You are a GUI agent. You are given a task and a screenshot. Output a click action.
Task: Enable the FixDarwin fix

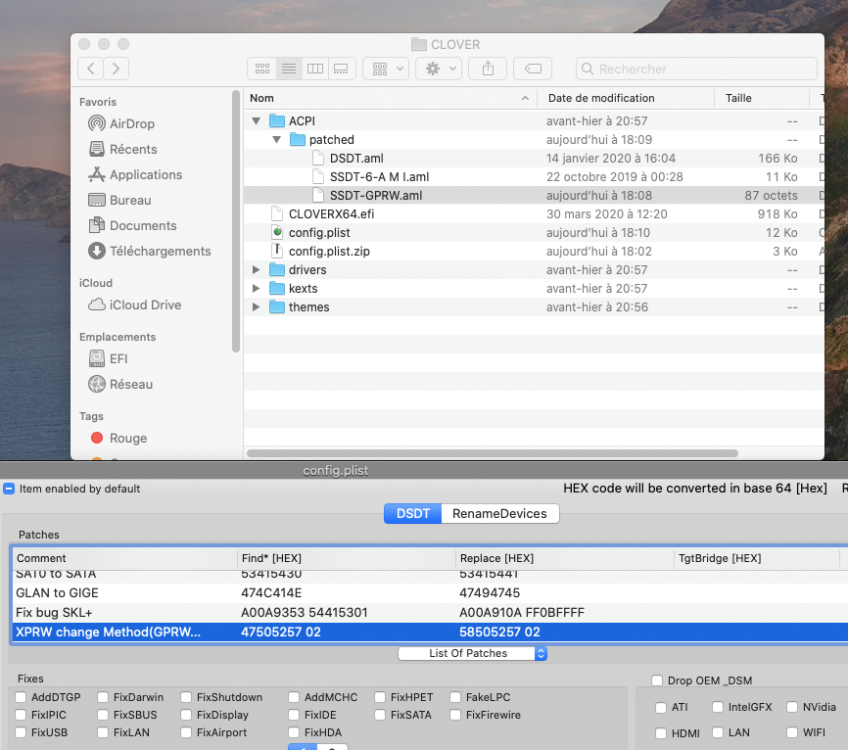pos(103,697)
